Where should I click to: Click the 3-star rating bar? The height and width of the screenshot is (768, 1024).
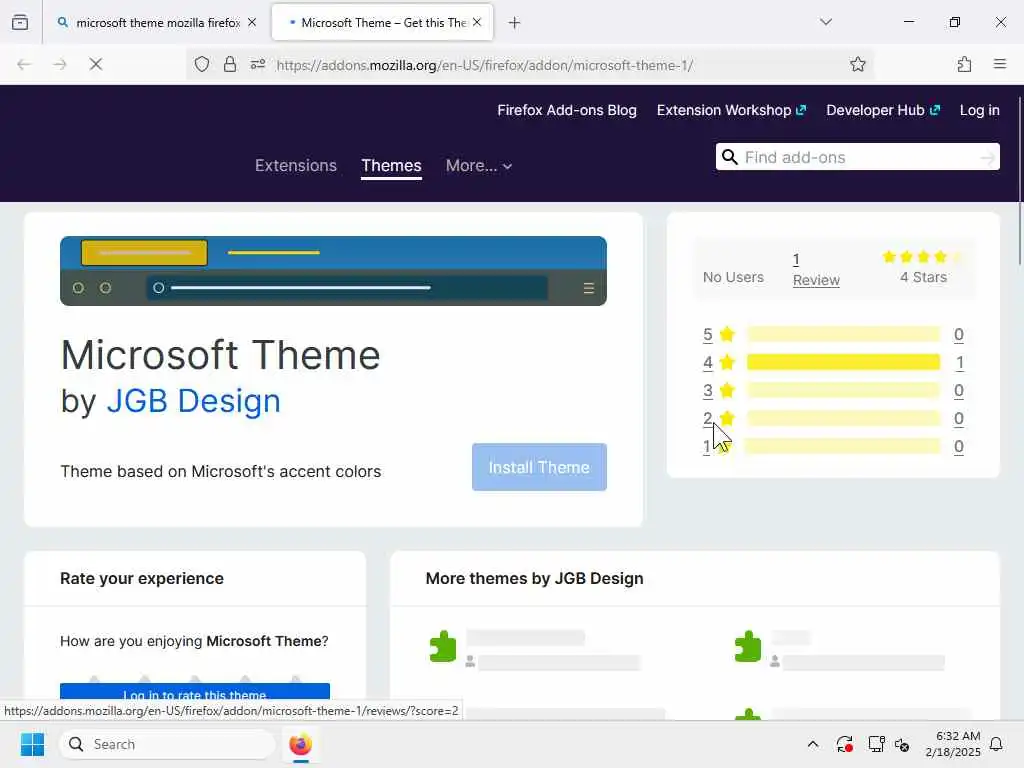point(843,391)
